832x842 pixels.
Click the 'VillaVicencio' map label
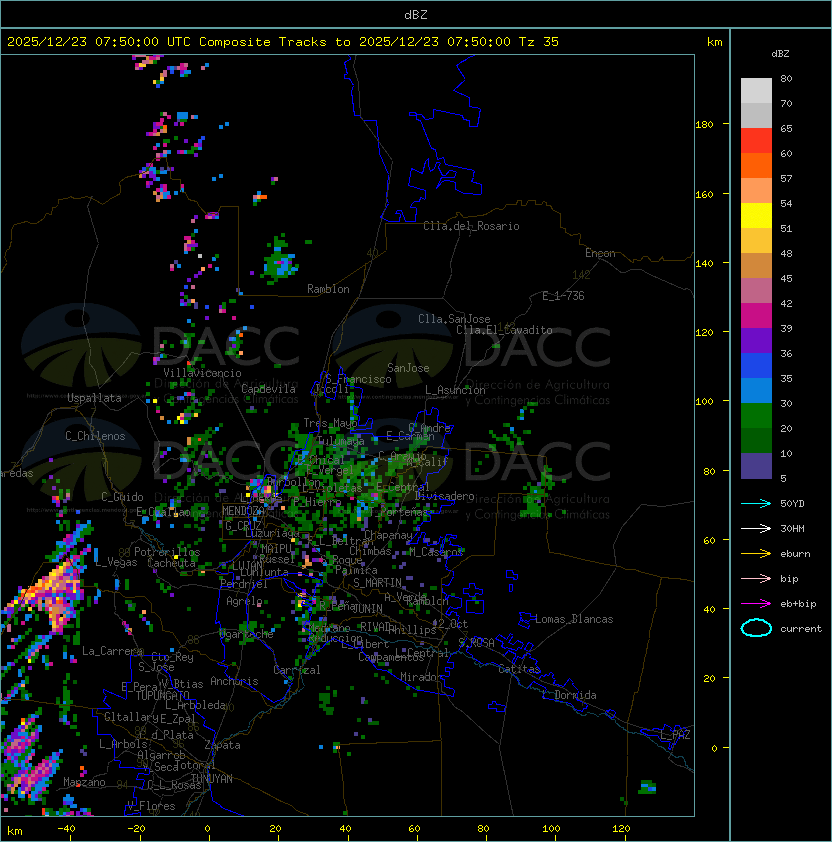click(x=202, y=373)
